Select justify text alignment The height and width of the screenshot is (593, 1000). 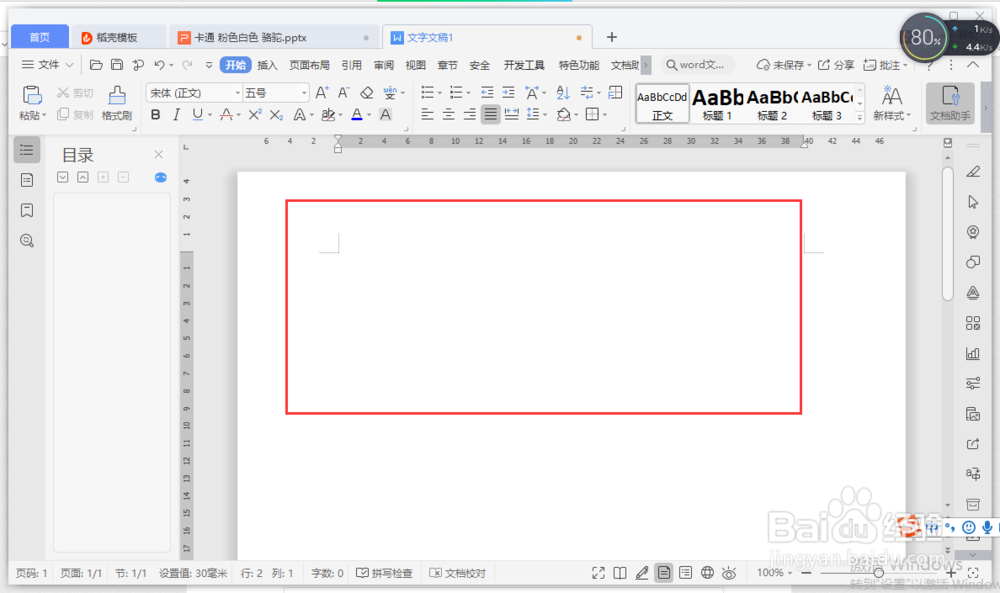pos(490,115)
